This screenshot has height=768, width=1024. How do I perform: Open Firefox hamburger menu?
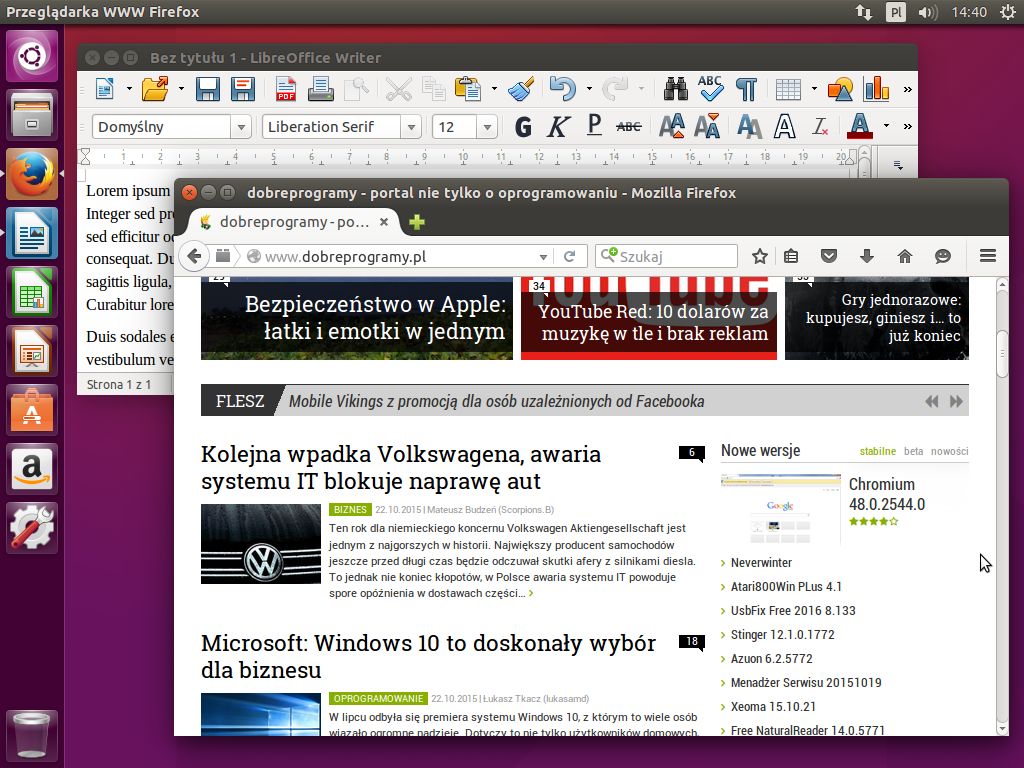tap(988, 256)
